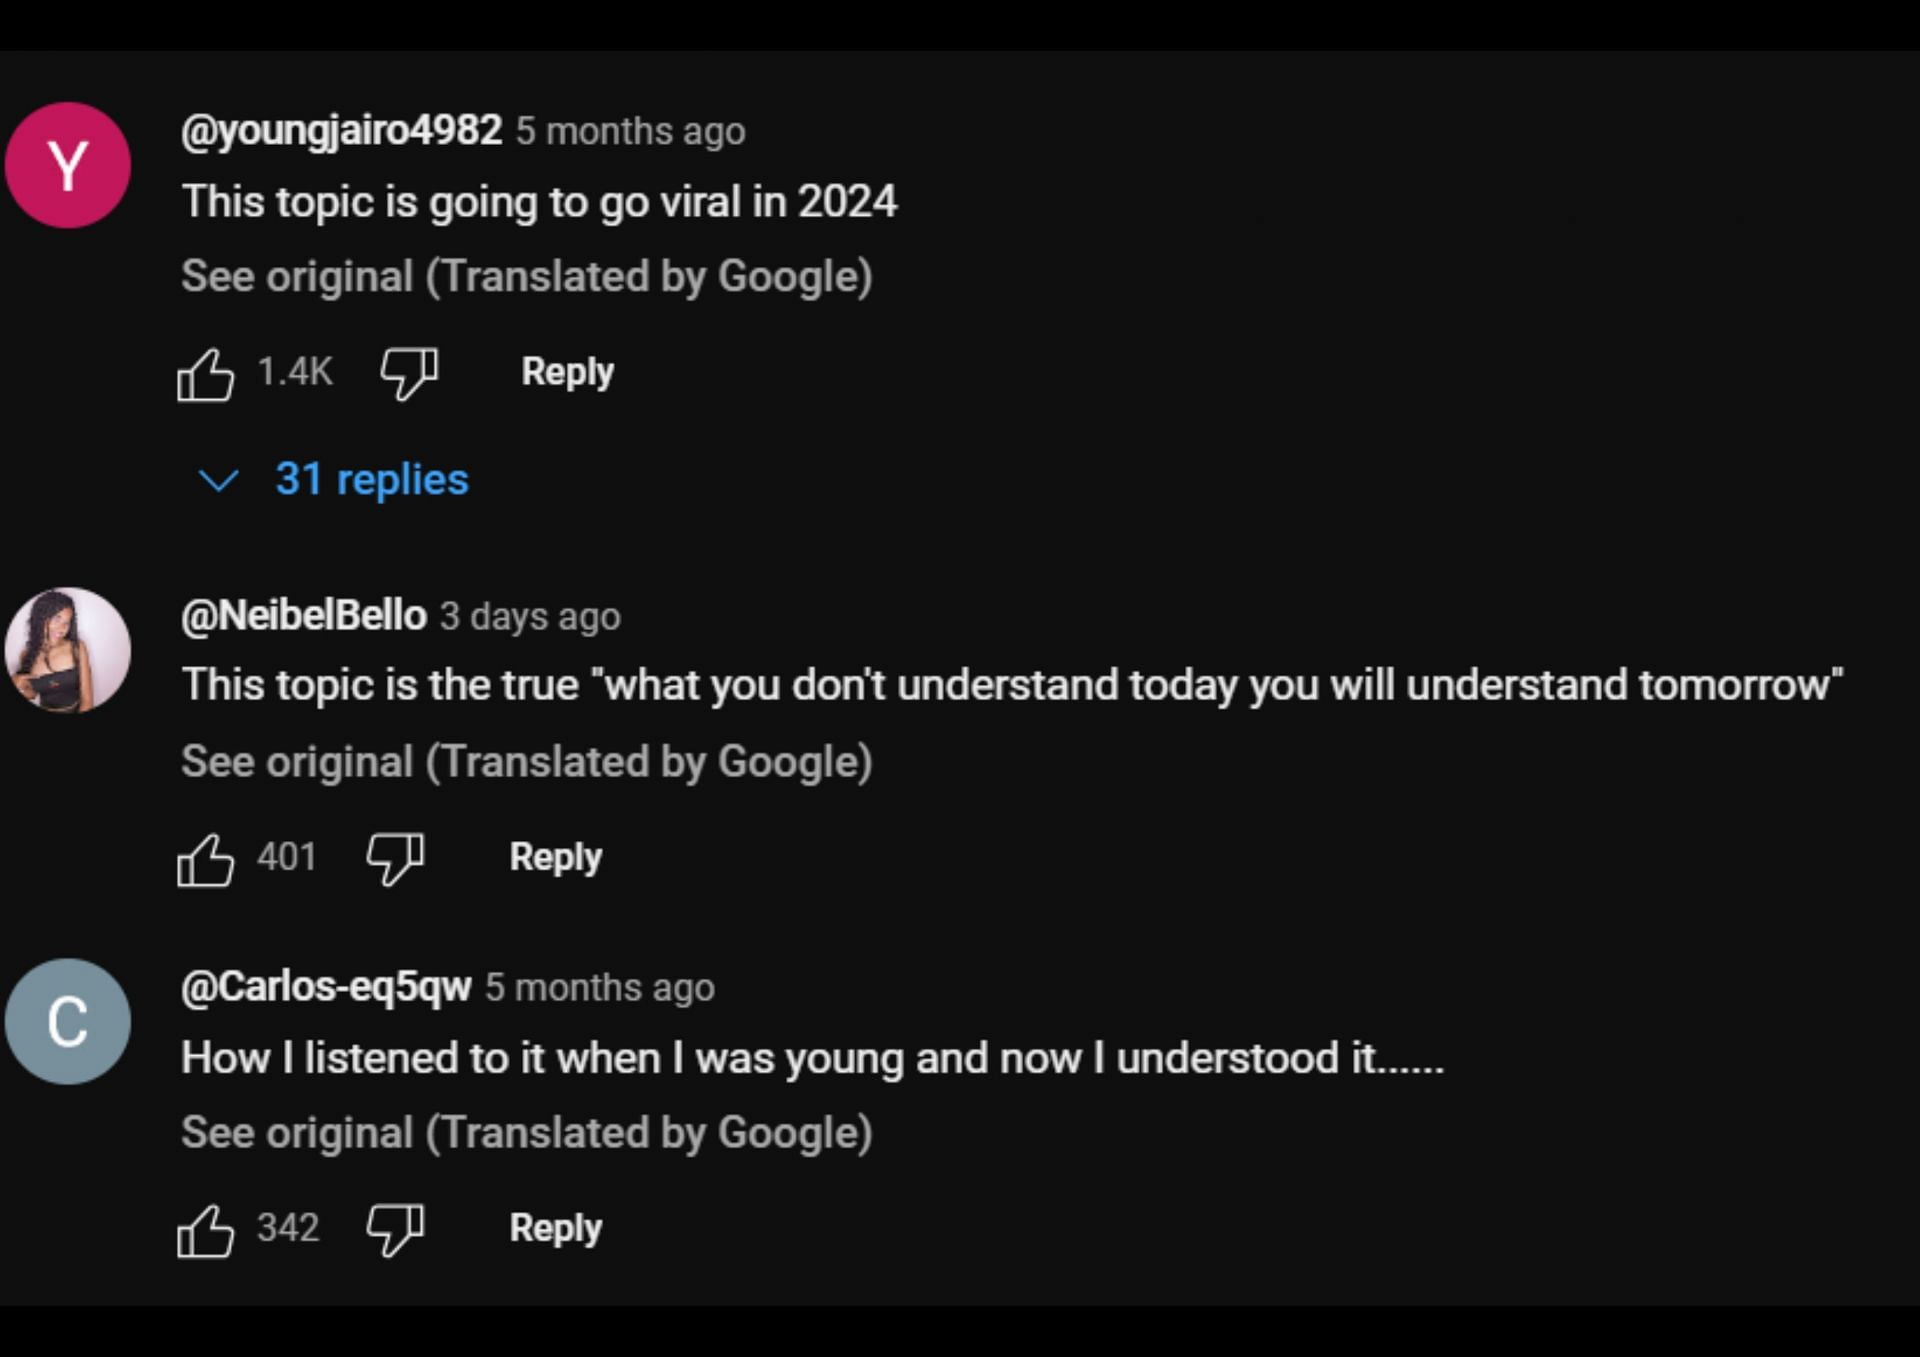Viewport: 1920px width, 1357px height.
Task: Open the @youngjairo4982 username link
Action: [341, 131]
